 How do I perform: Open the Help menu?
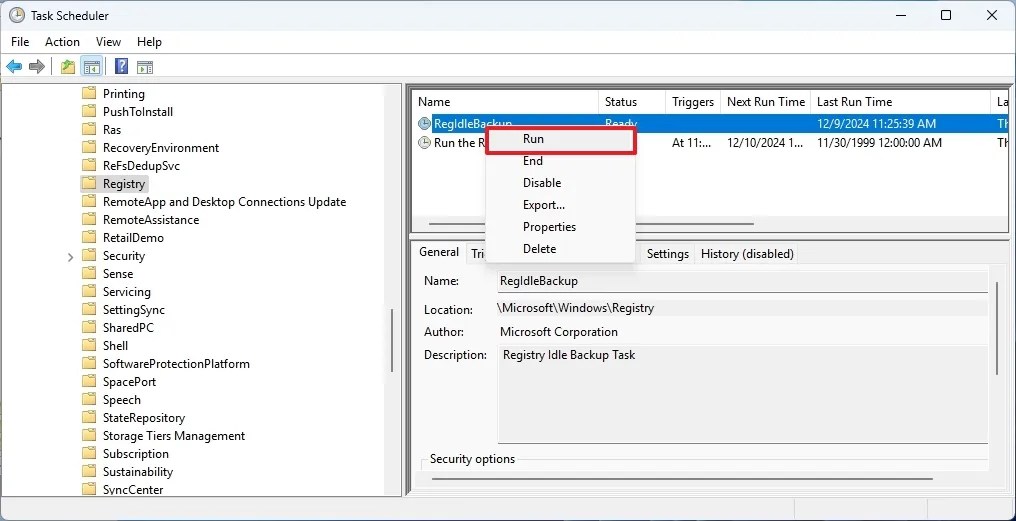[x=149, y=41]
